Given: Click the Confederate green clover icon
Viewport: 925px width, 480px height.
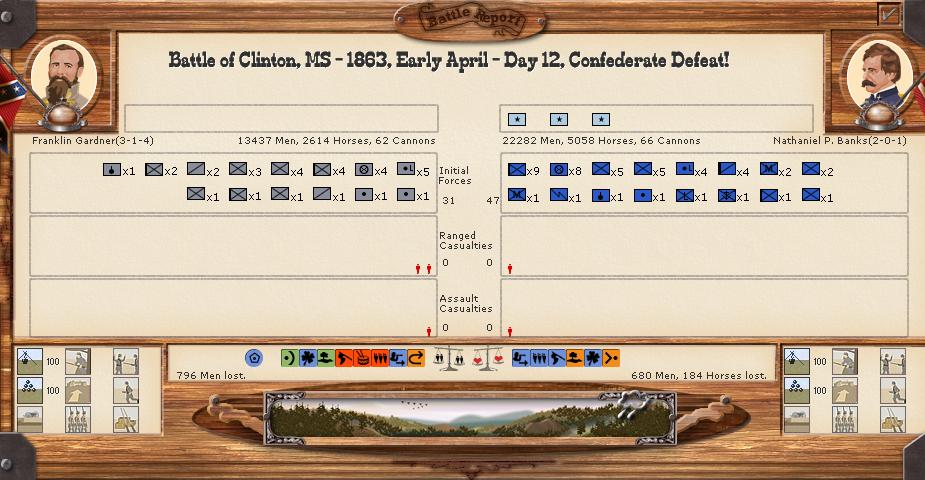Looking at the screenshot, I should [308, 357].
